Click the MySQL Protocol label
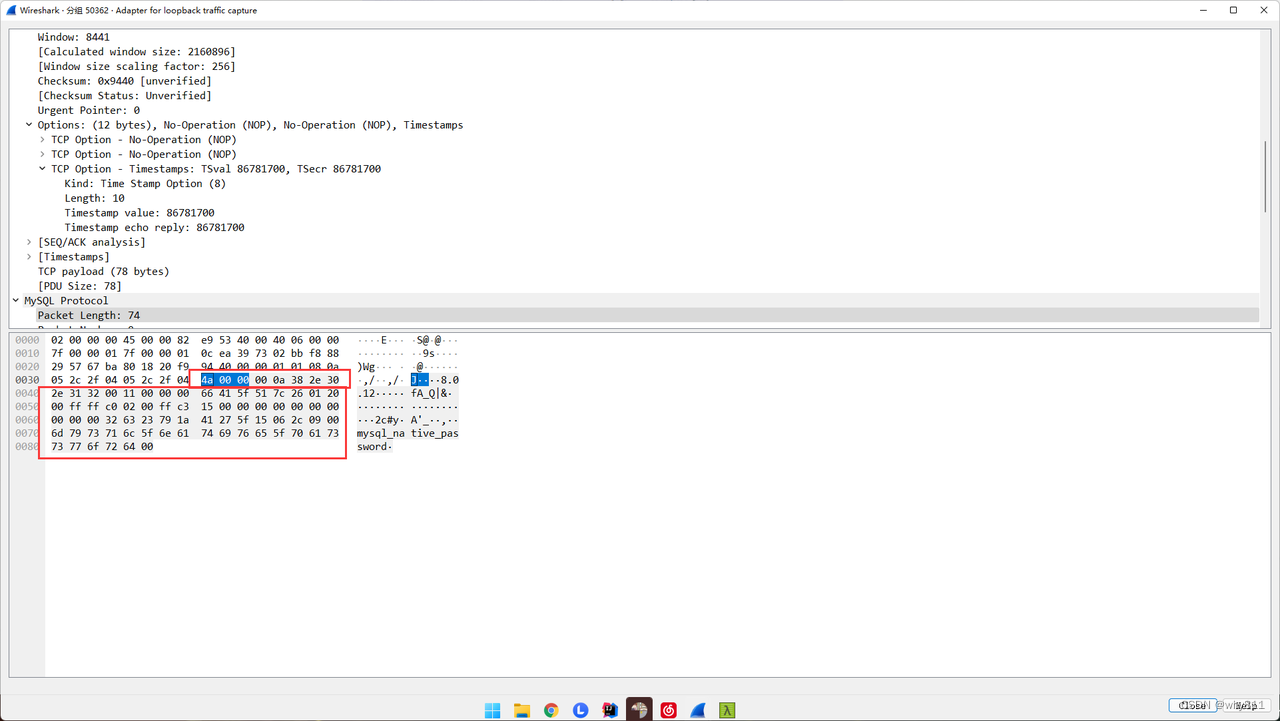The image size is (1280, 721). point(66,301)
